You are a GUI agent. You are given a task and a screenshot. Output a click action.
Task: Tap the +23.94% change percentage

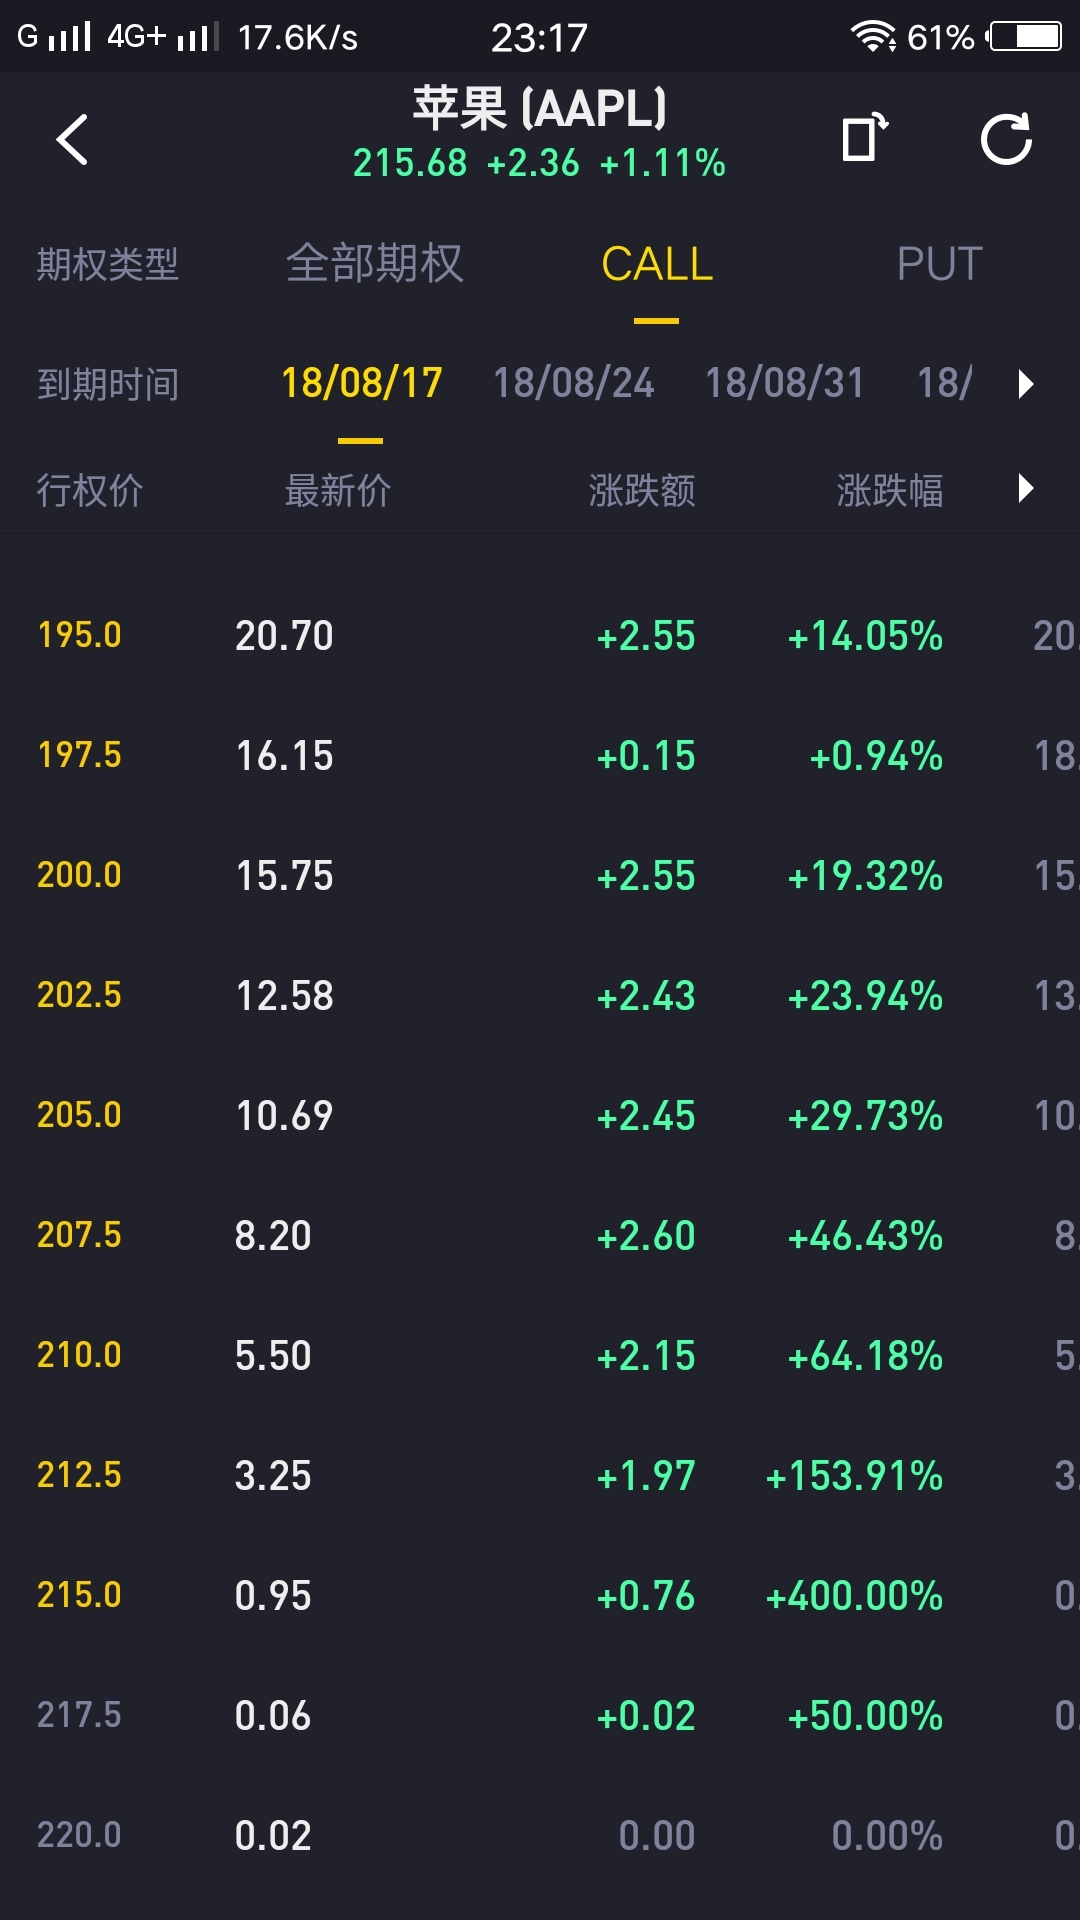(866, 996)
